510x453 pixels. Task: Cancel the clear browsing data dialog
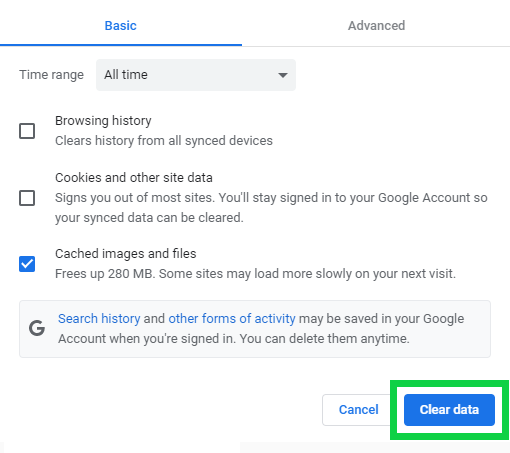tap(358, 410)
